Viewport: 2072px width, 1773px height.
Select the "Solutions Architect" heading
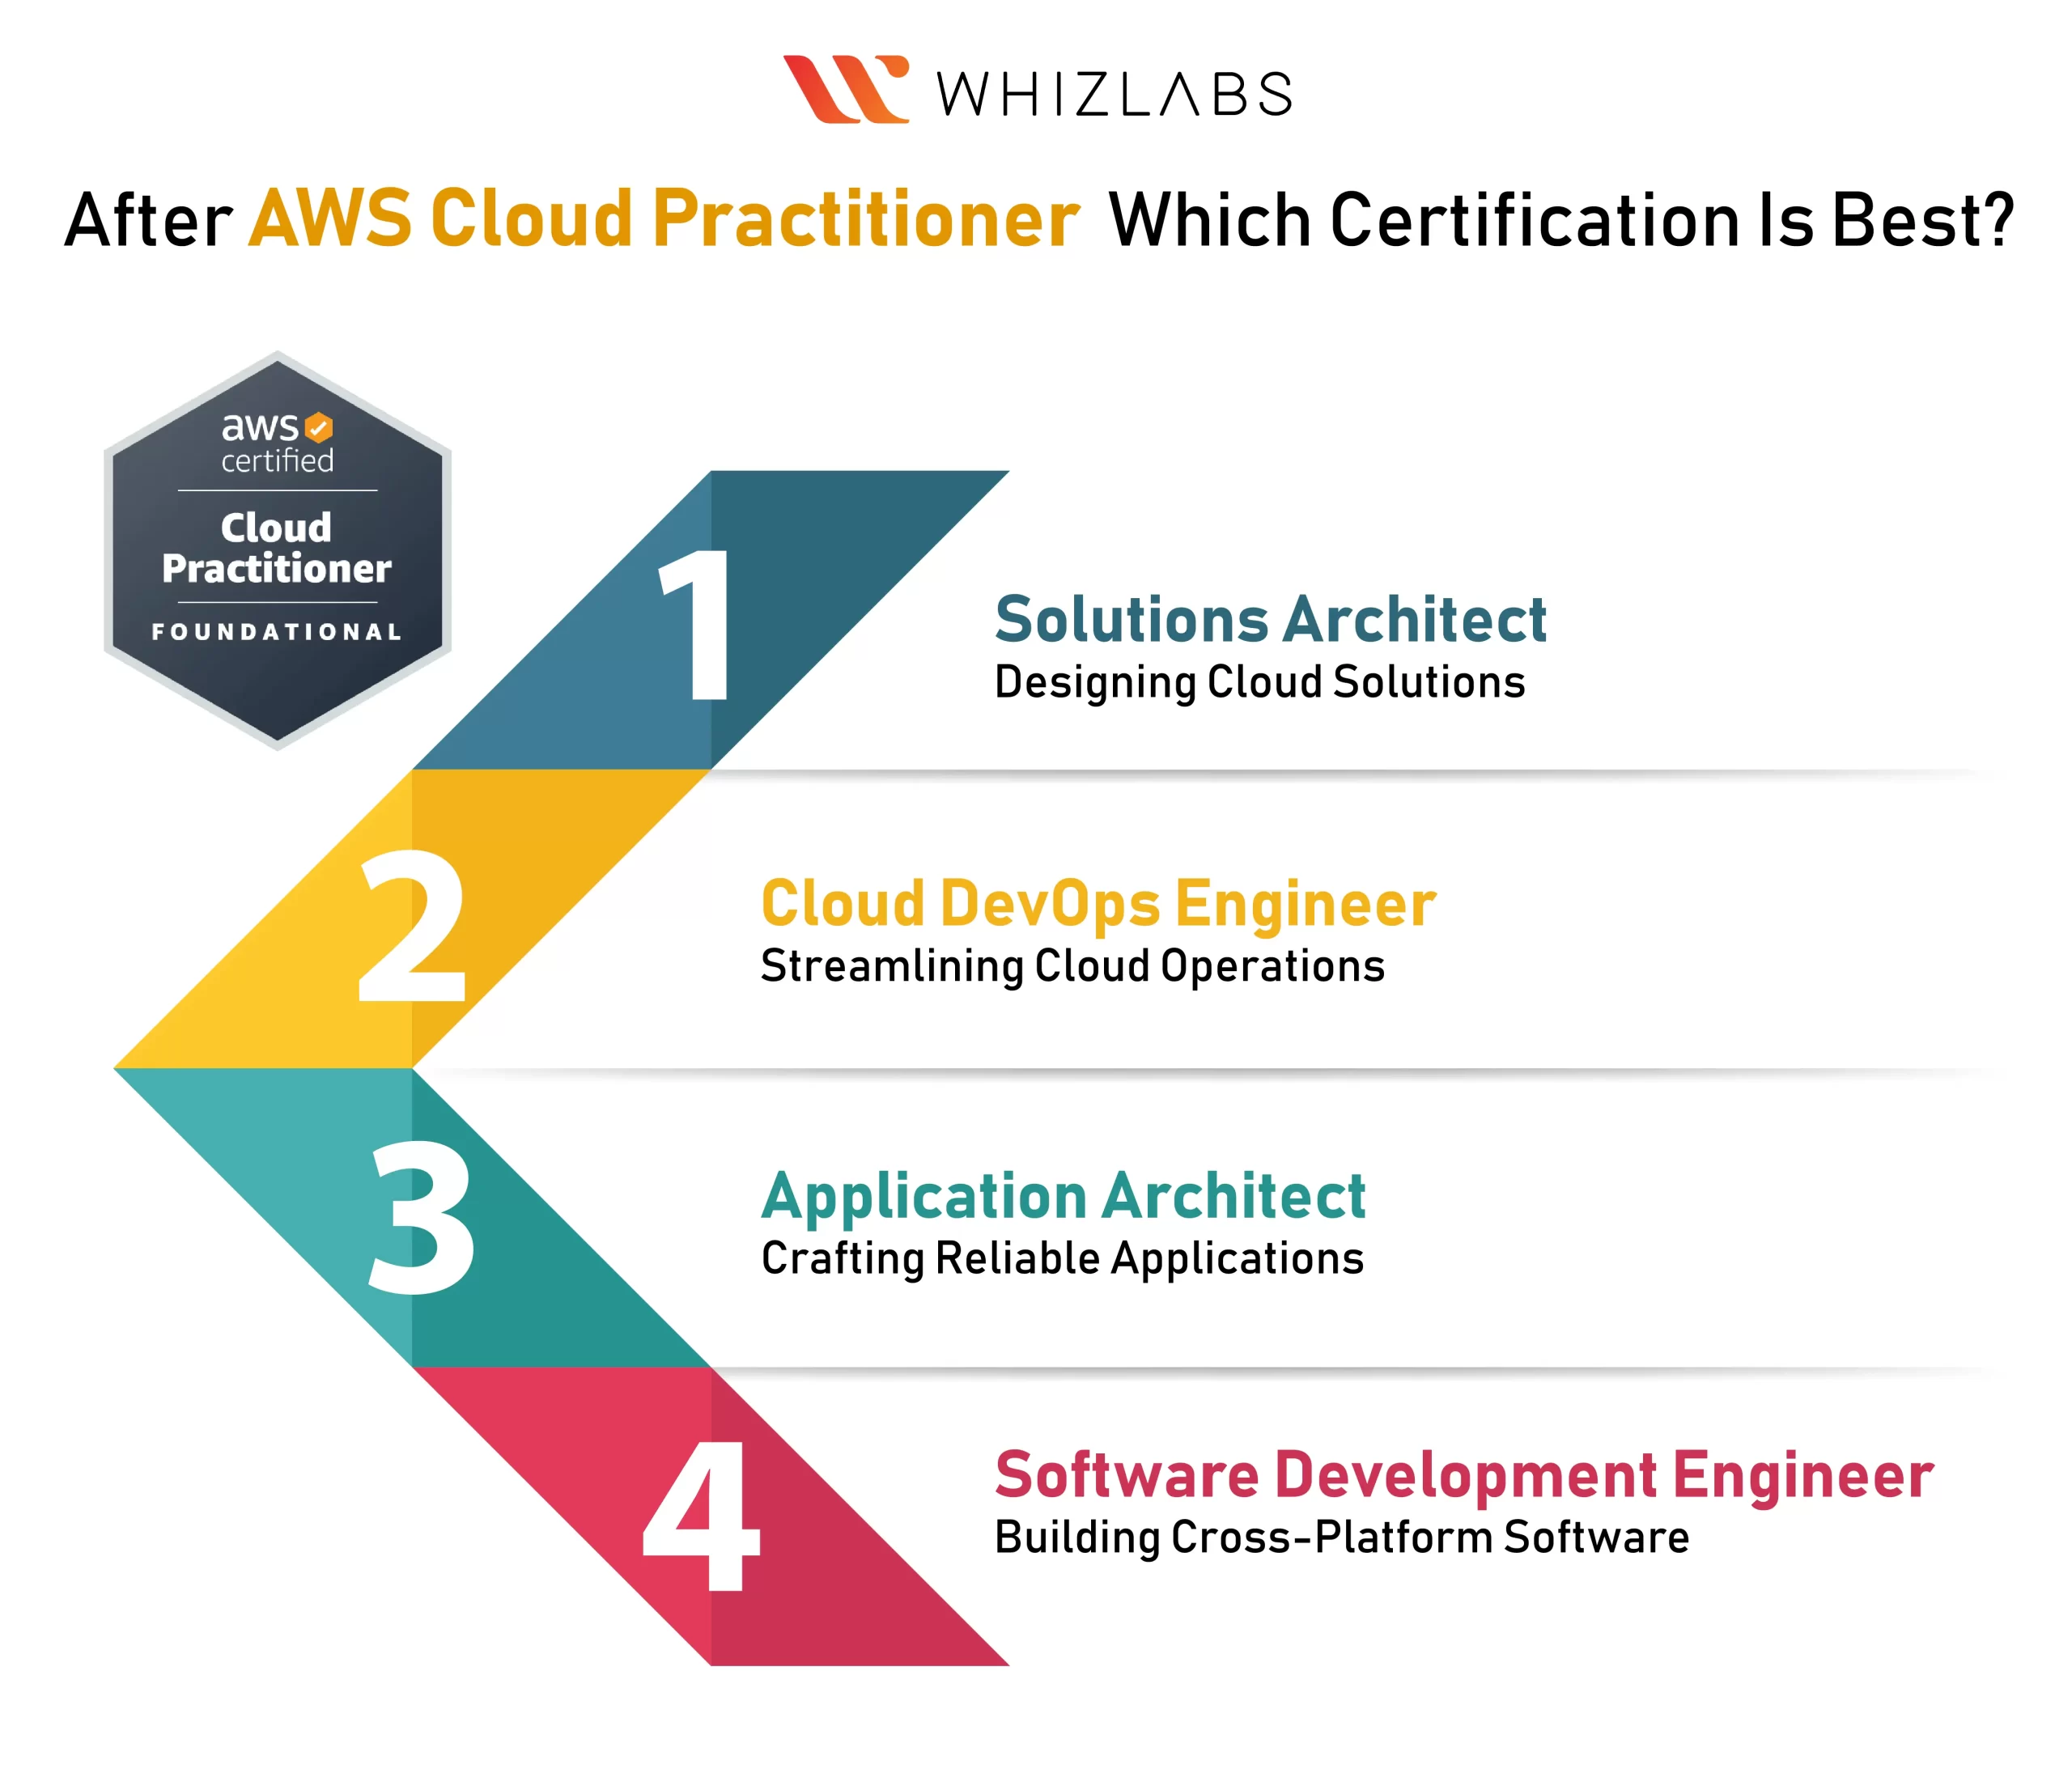point(1271,619)
